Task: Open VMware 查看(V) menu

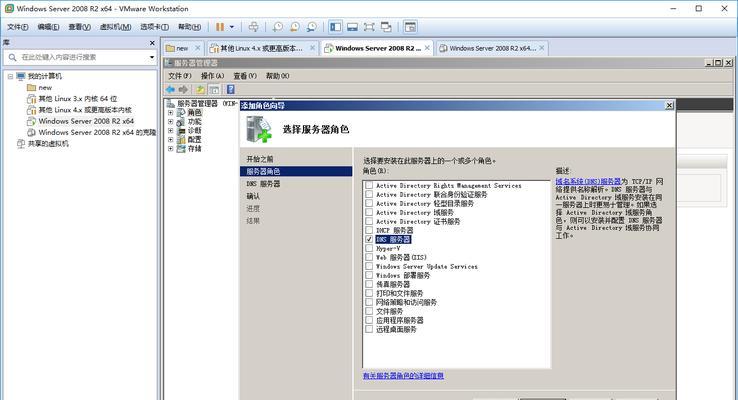Action: 80,27
